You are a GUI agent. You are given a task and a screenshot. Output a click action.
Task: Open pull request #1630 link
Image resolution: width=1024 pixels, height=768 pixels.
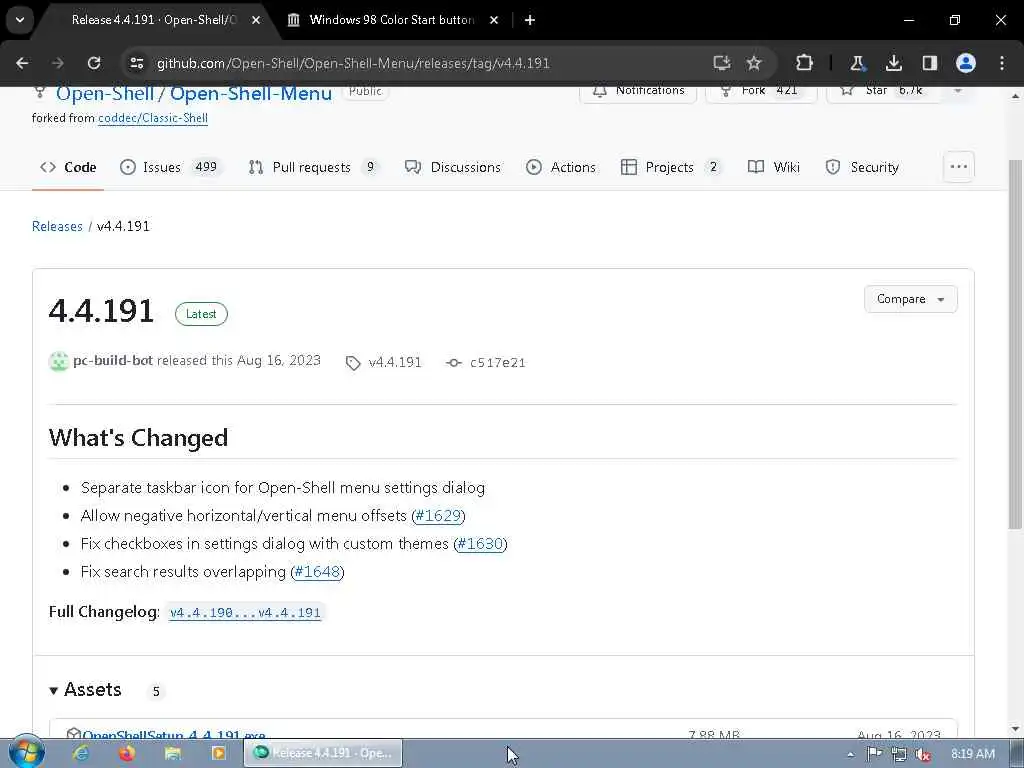(481, 543)
